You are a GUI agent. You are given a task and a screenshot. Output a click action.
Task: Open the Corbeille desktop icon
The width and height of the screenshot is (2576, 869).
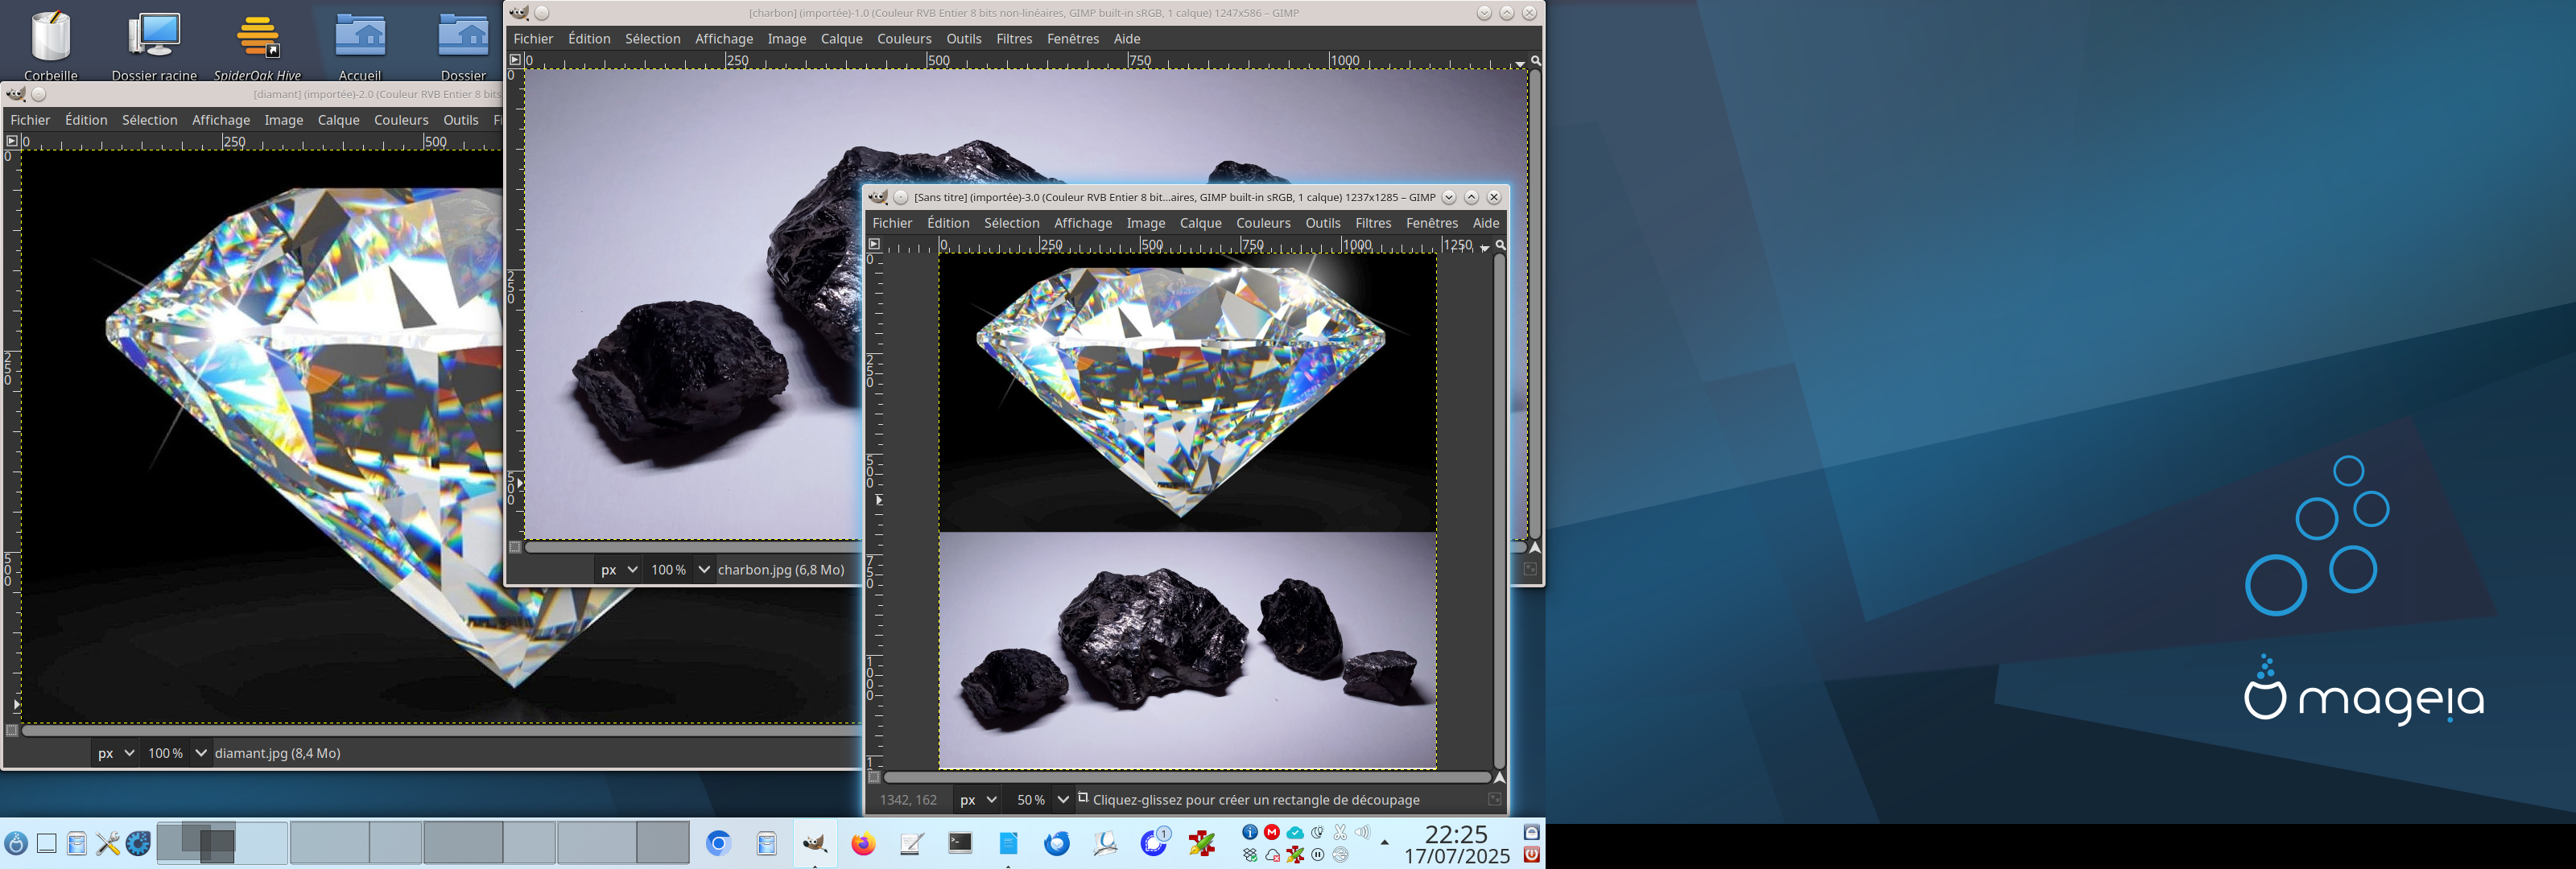click(x=51, y=45)
